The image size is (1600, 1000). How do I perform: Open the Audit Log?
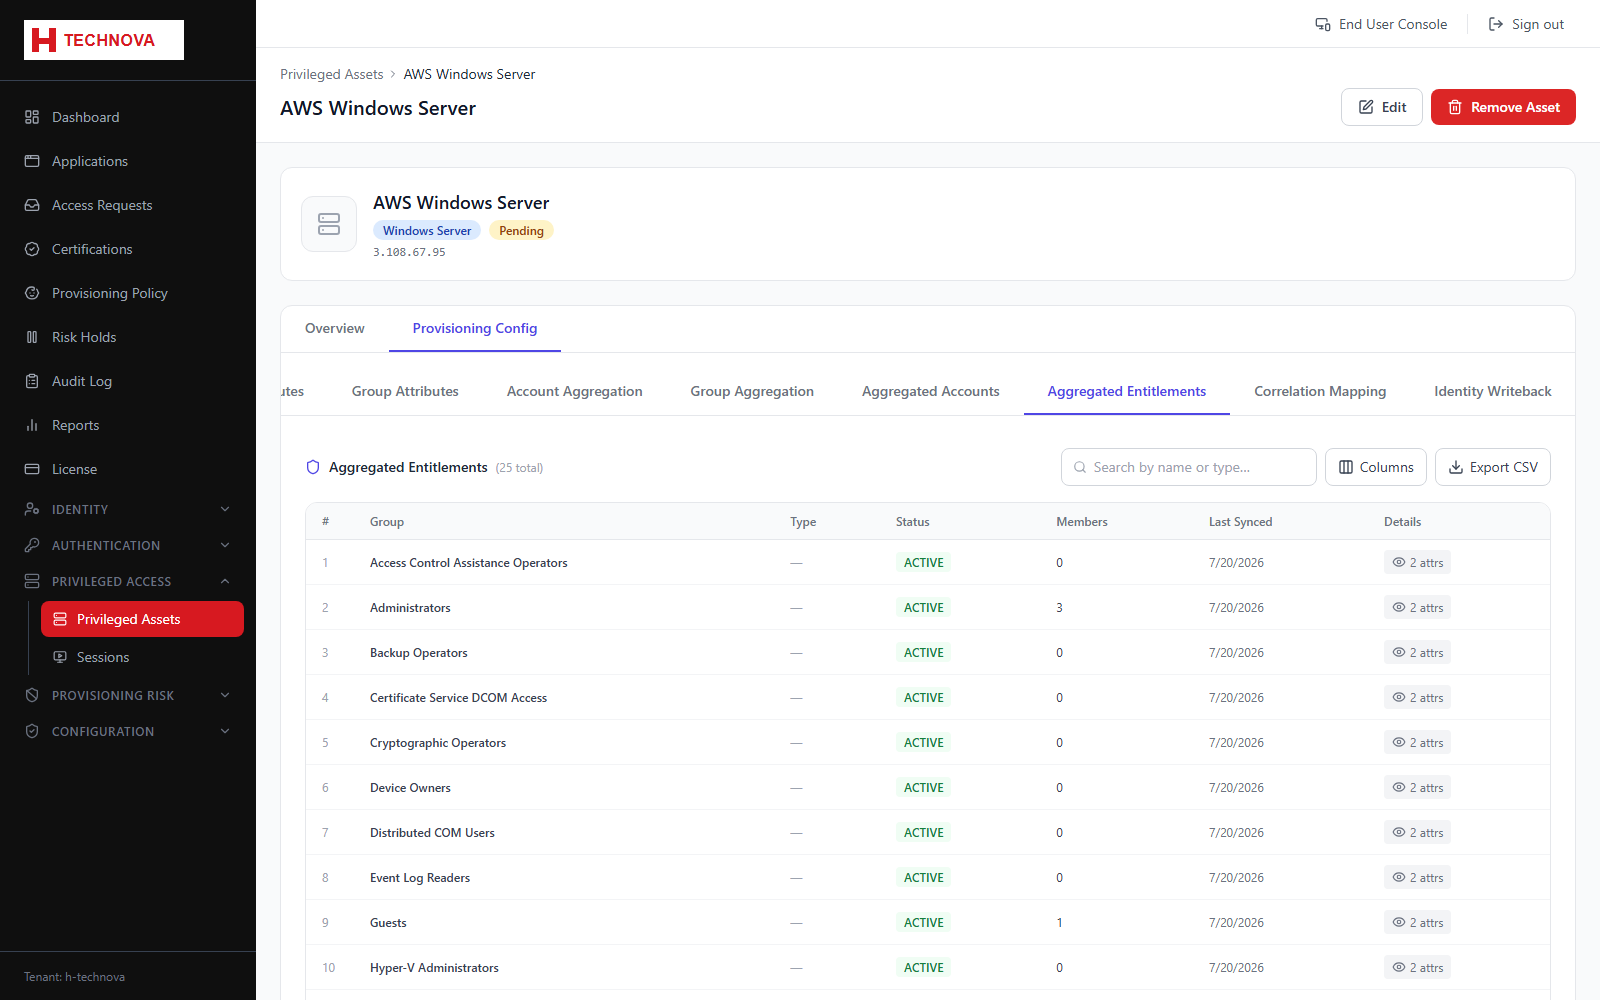(x=128, y=381)
